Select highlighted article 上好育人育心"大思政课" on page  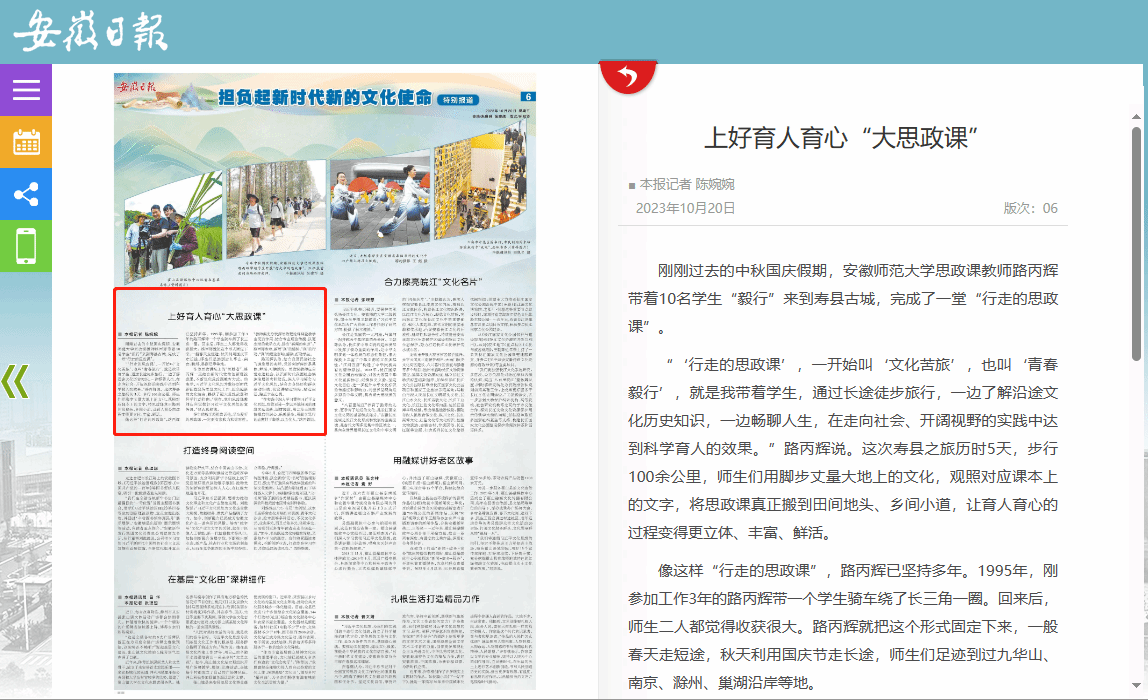click(220, 362)
